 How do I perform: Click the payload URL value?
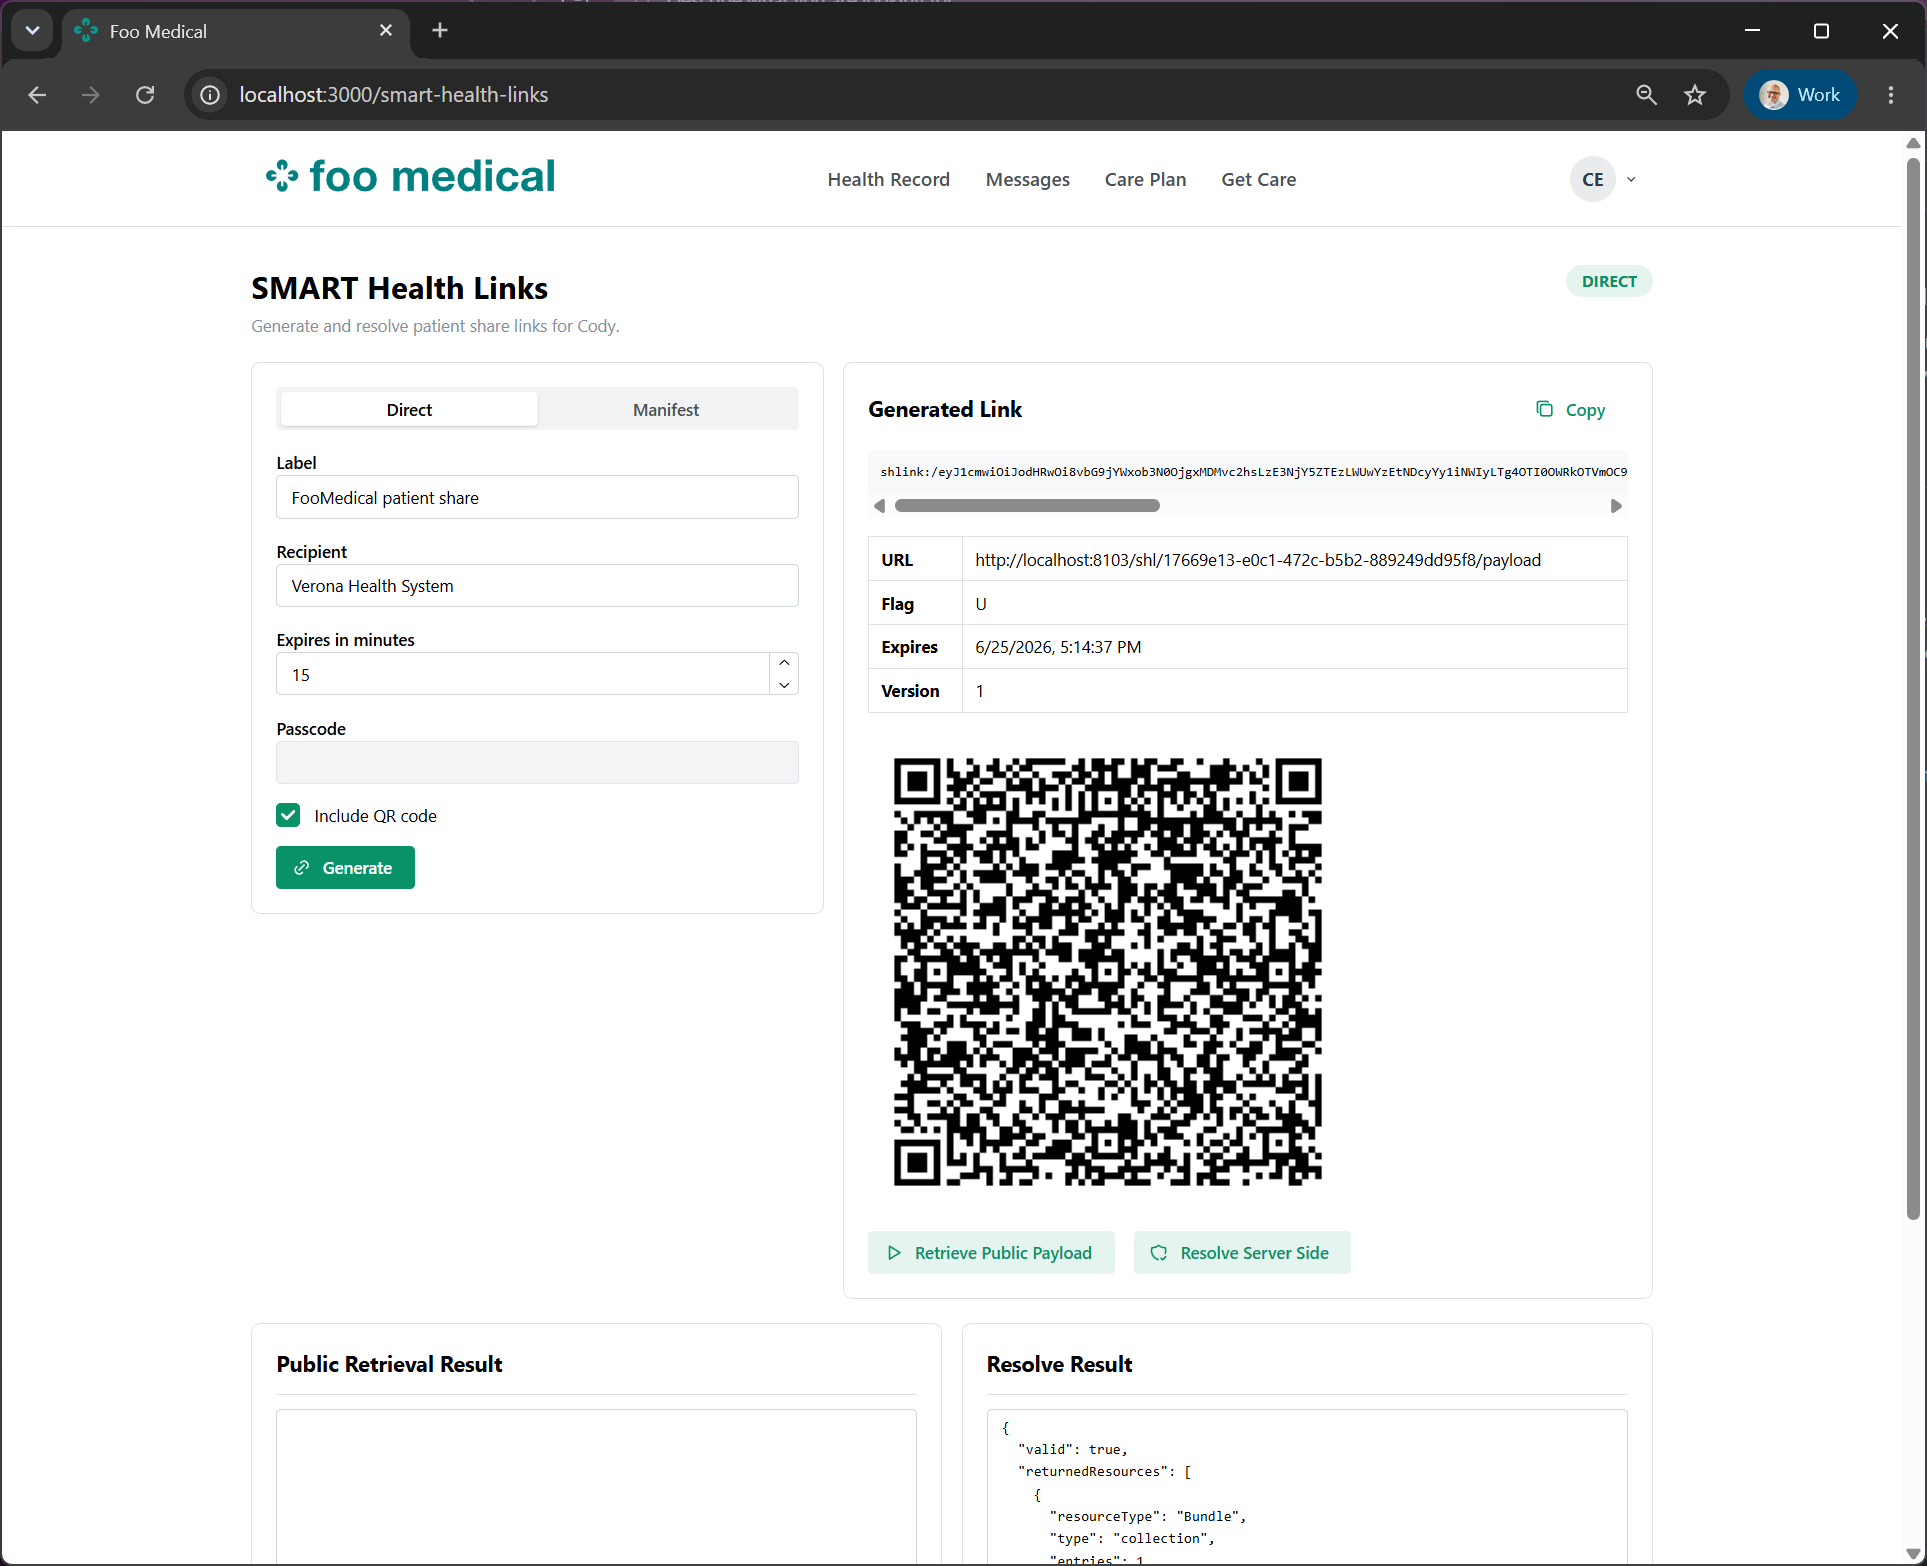point(1258,560)
